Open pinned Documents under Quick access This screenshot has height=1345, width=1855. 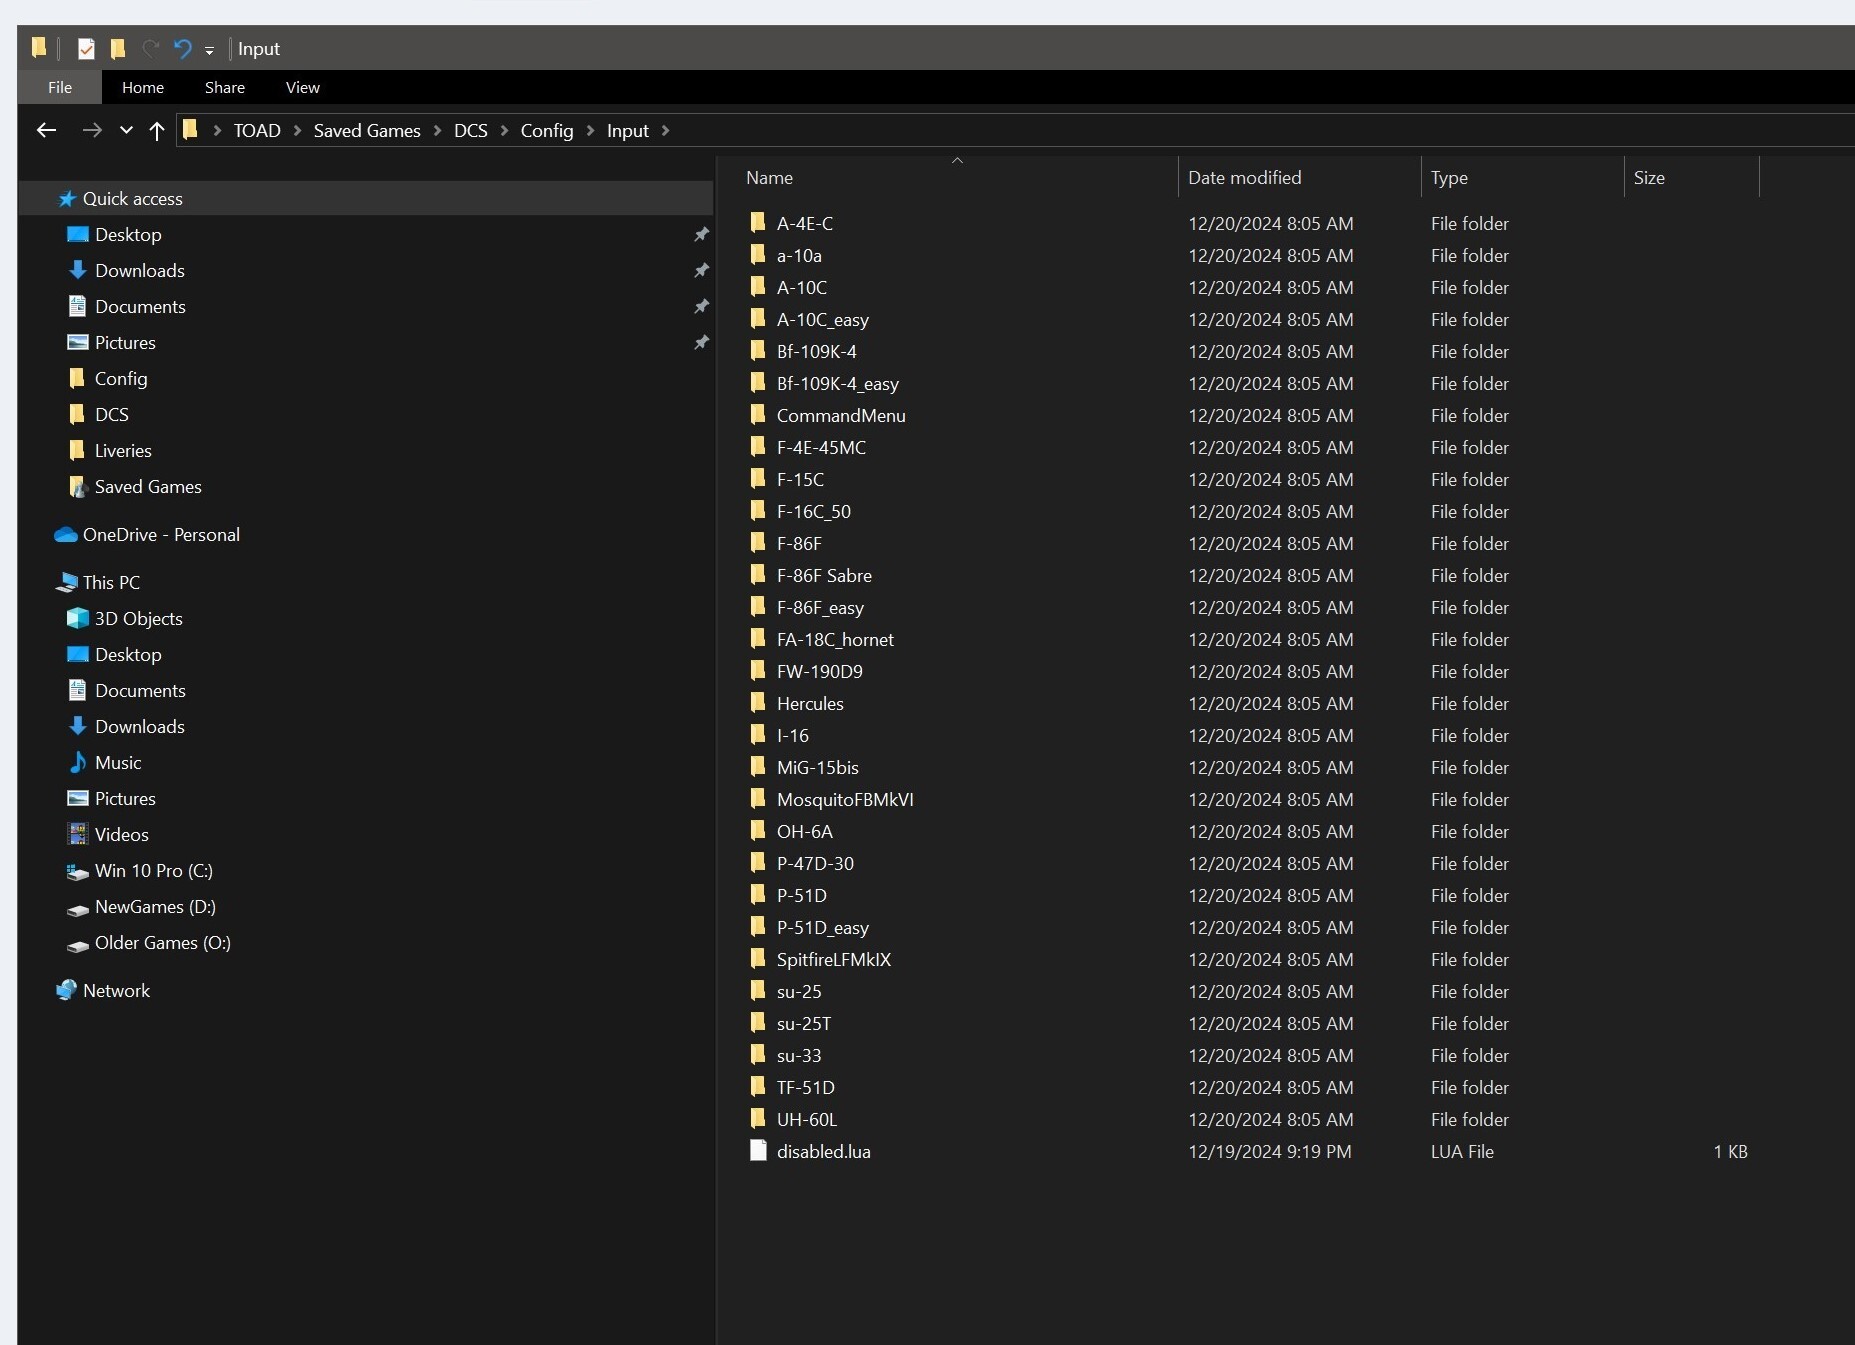pos(140,306)
